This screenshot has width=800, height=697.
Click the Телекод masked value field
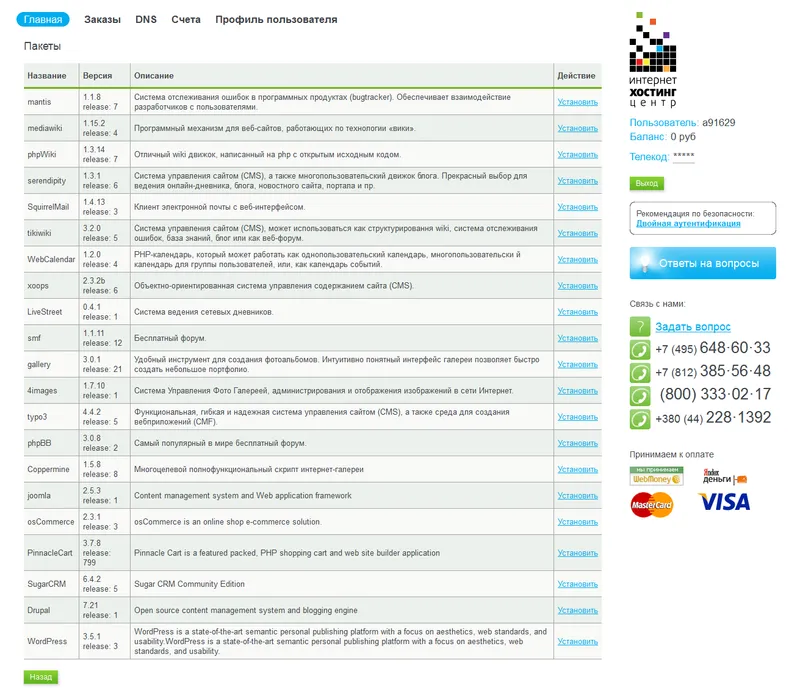684,156
